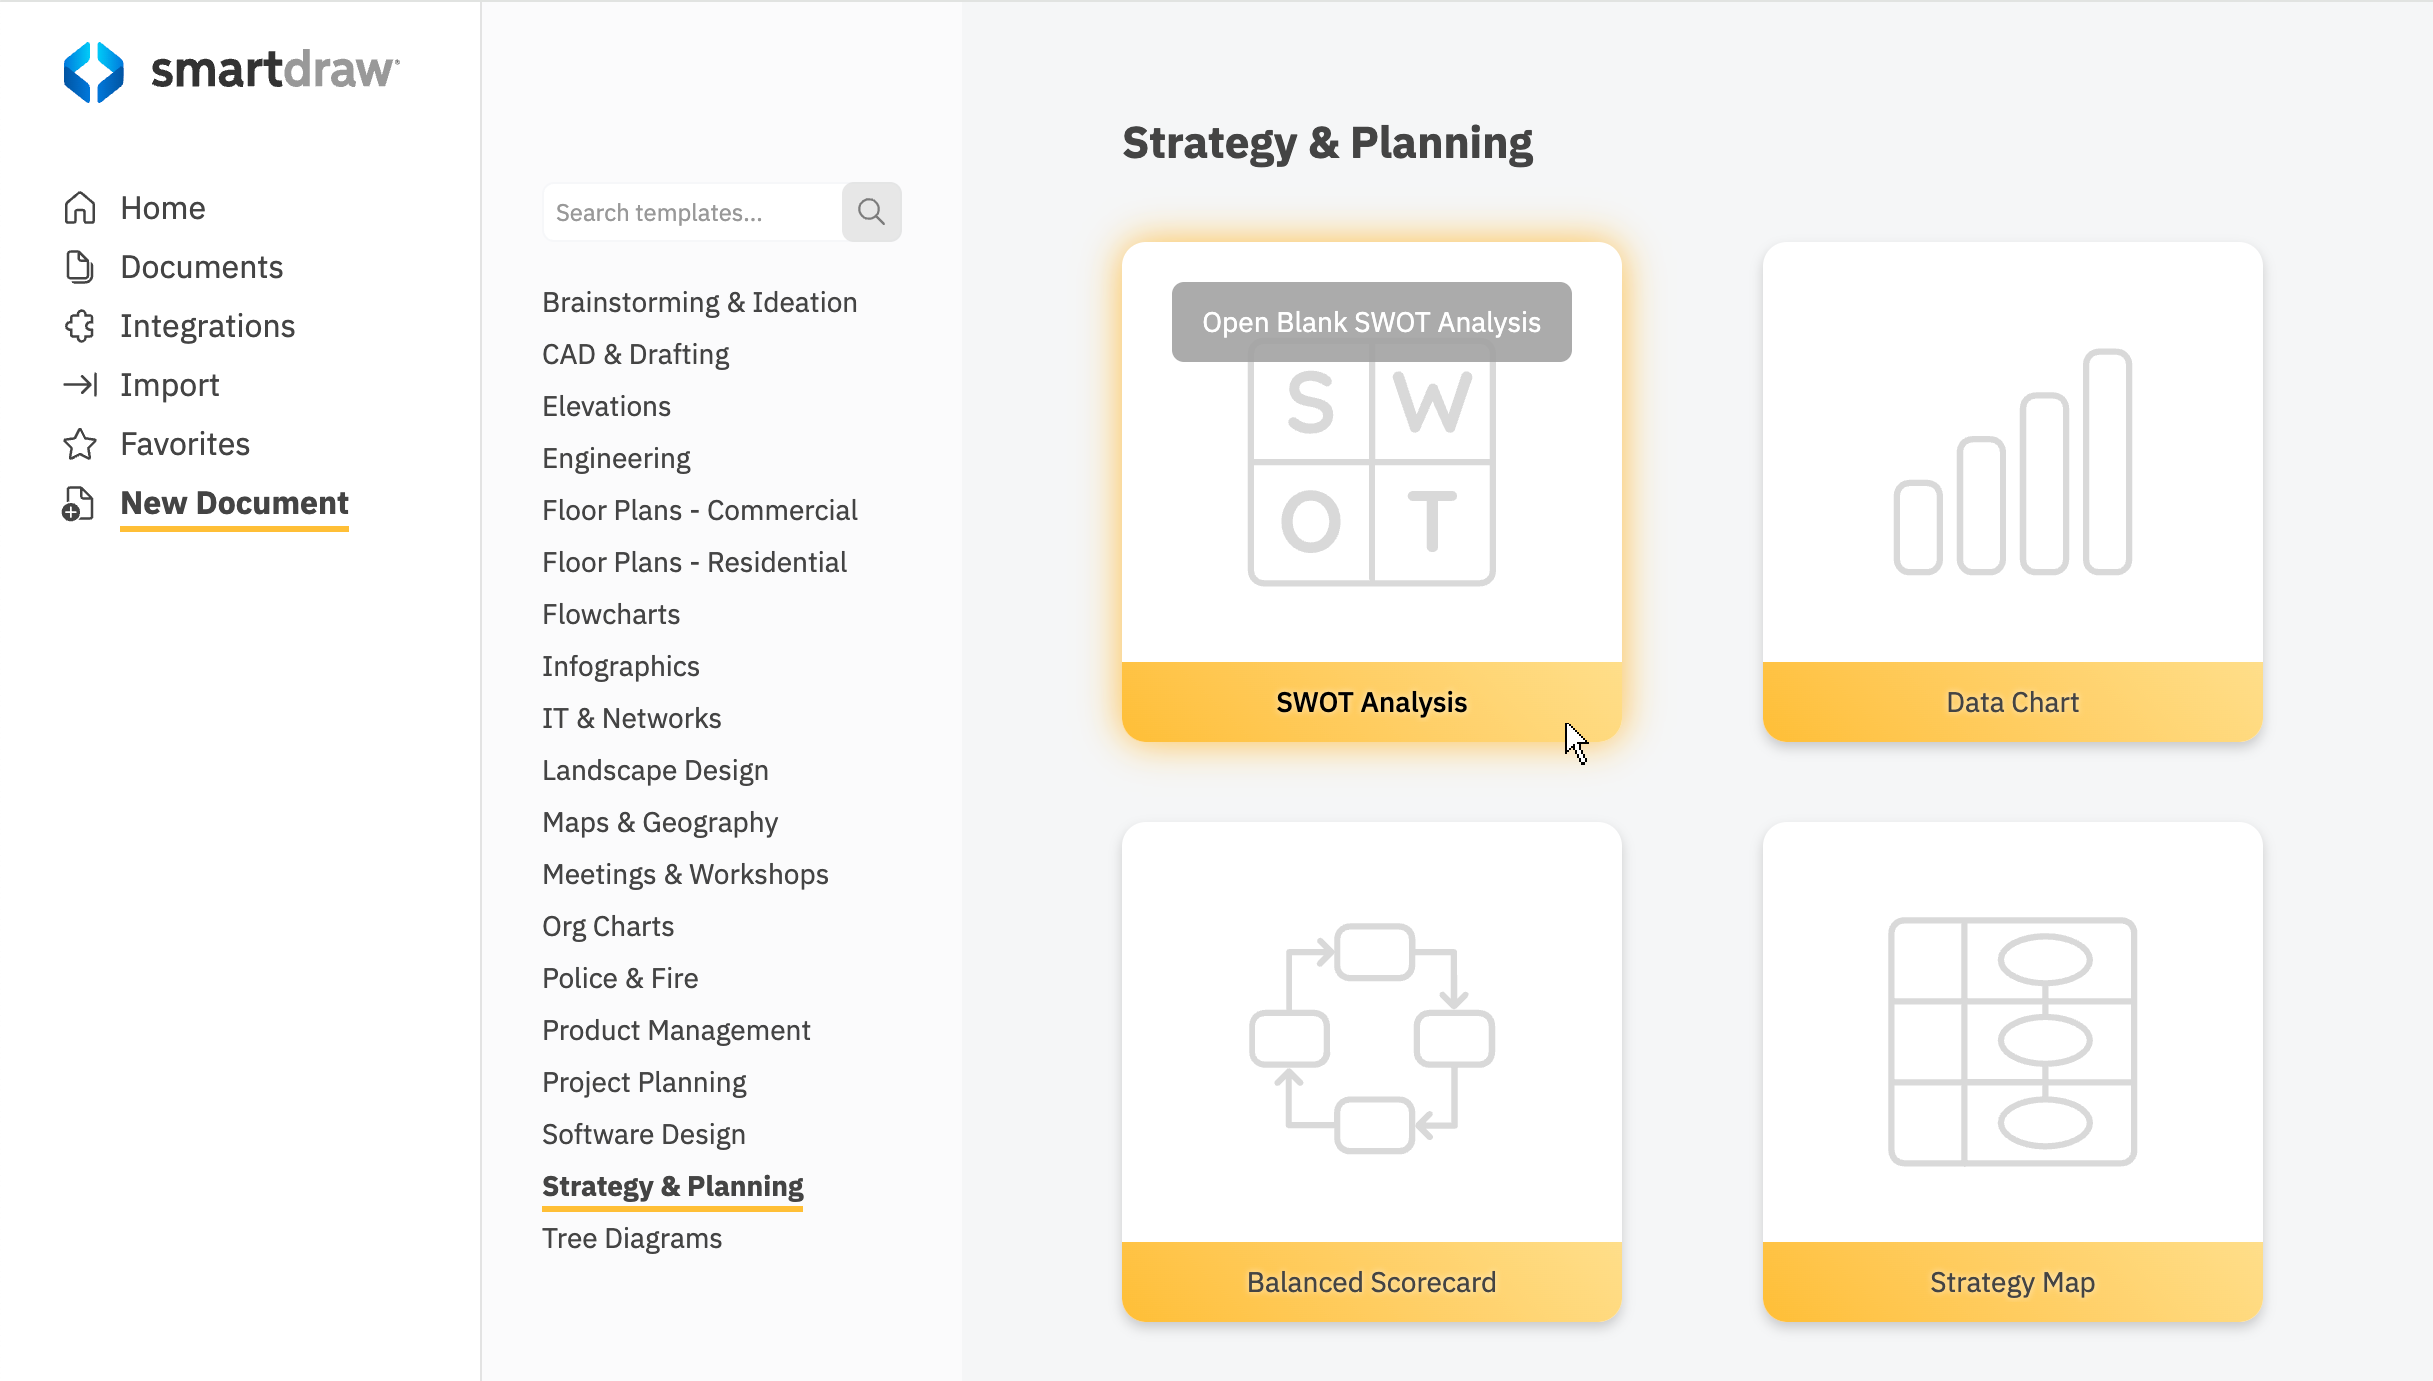Go to the Project Planning category
The height and width of the screenshot is (1381, 2433).
click(643, 1082)
